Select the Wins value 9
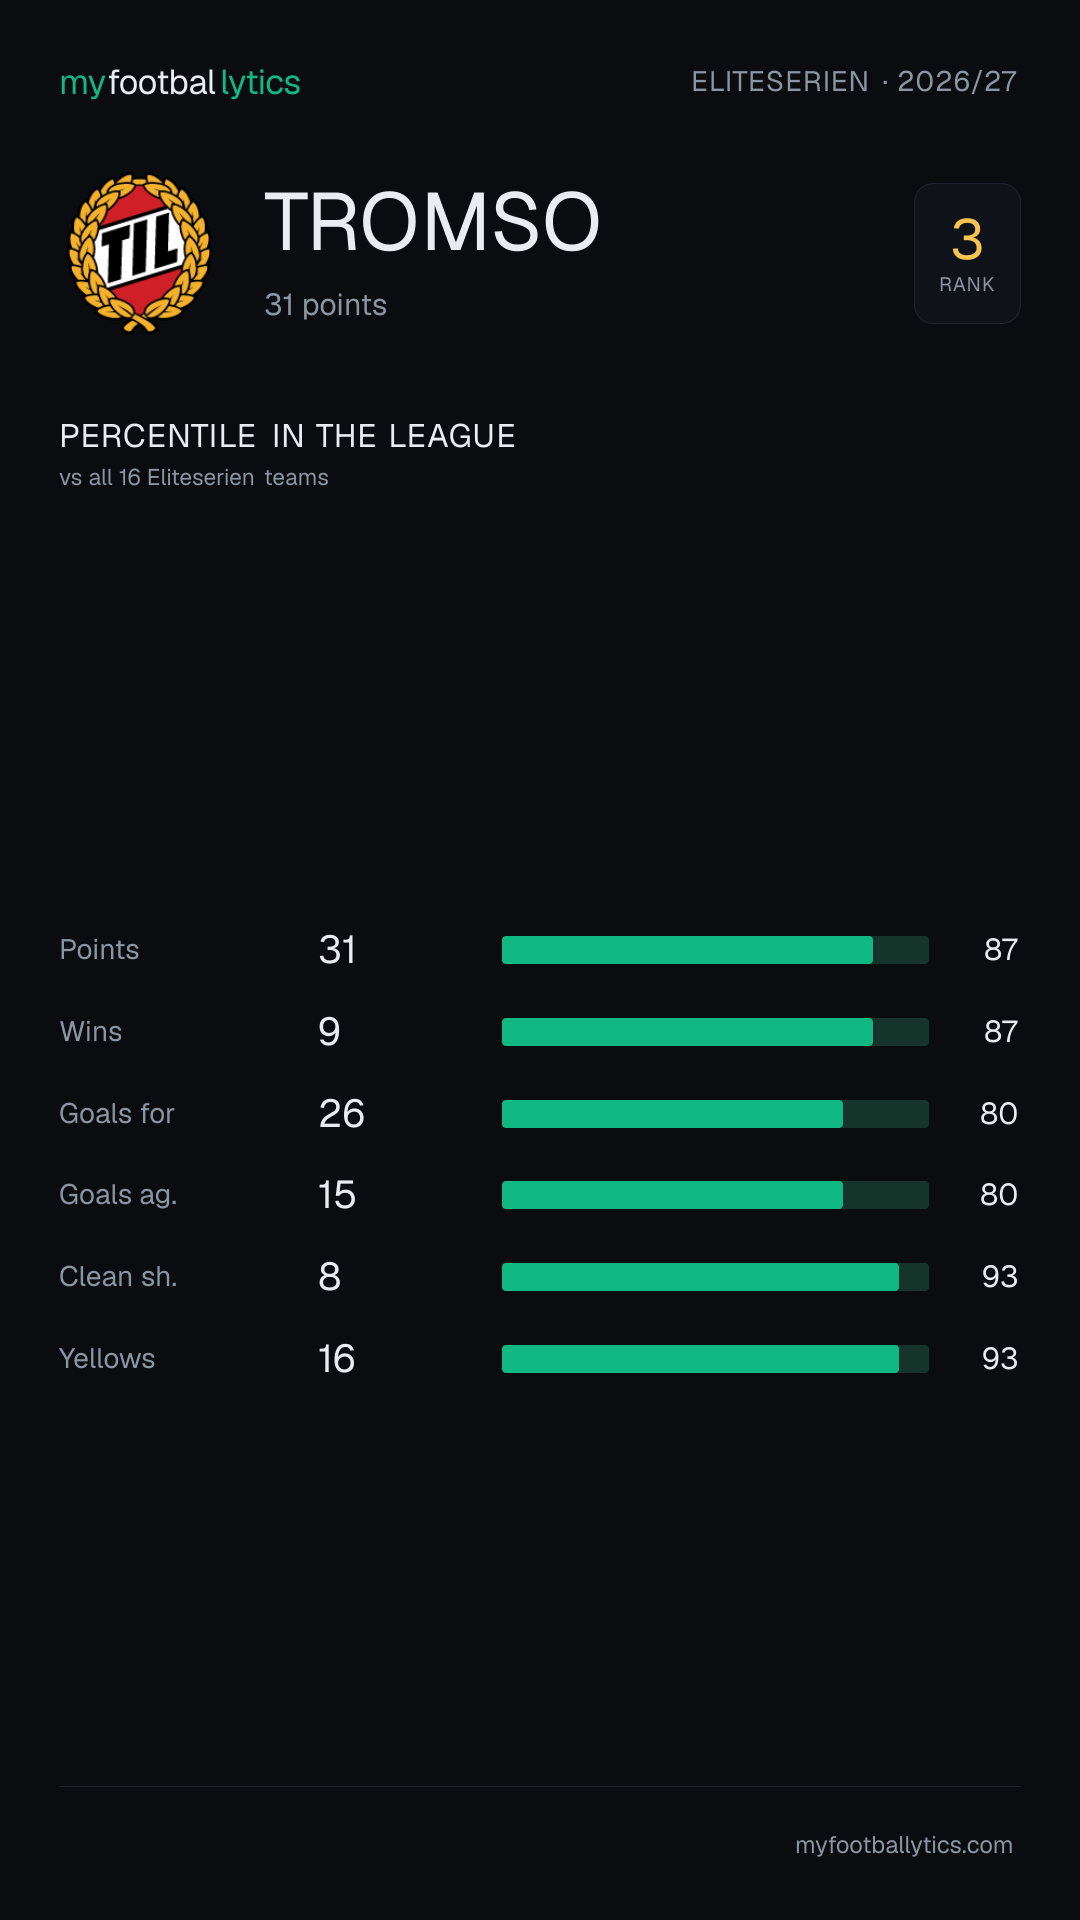The width and height of the screenshot is (1080, 1920). 329,1032
